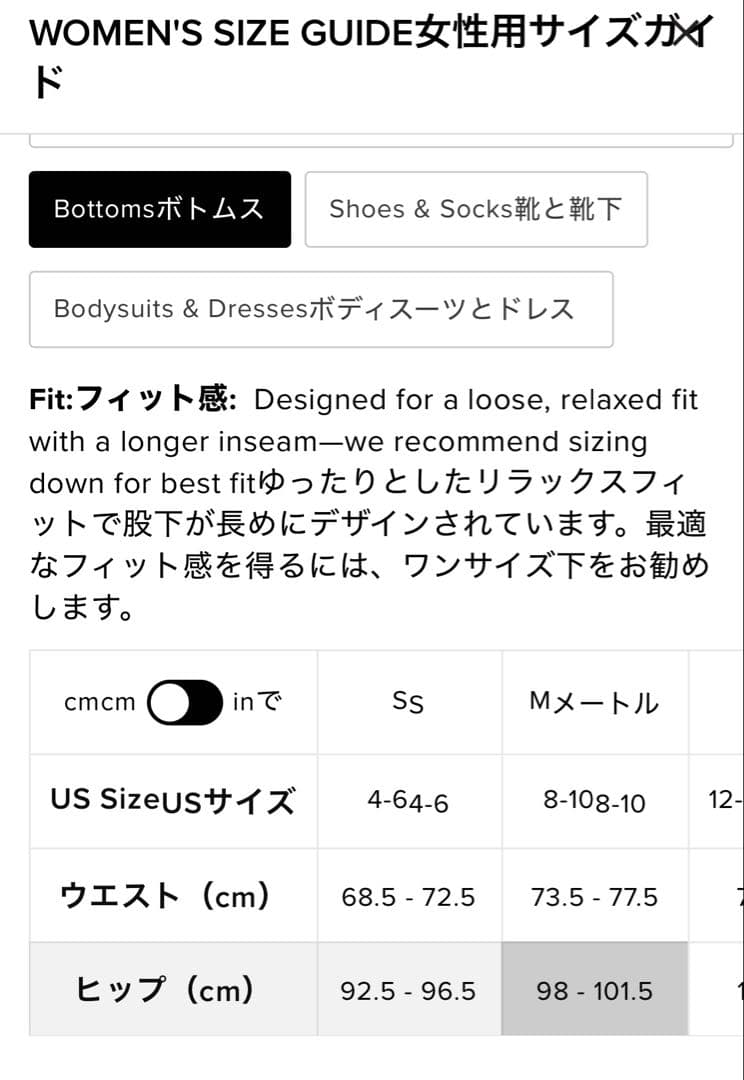Image resolution: width=744 pixels, height=1080 pixels.
Task: Select the Bodysuits & Dresses category
Action: (321, 308)
